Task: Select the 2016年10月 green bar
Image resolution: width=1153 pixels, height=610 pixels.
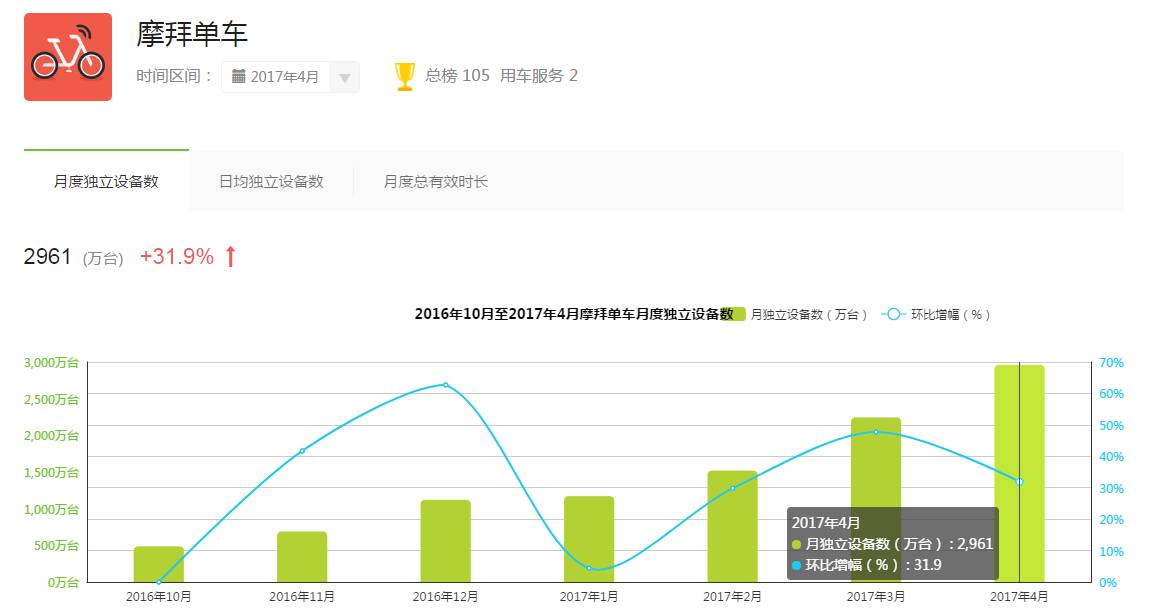Action: 159,564
